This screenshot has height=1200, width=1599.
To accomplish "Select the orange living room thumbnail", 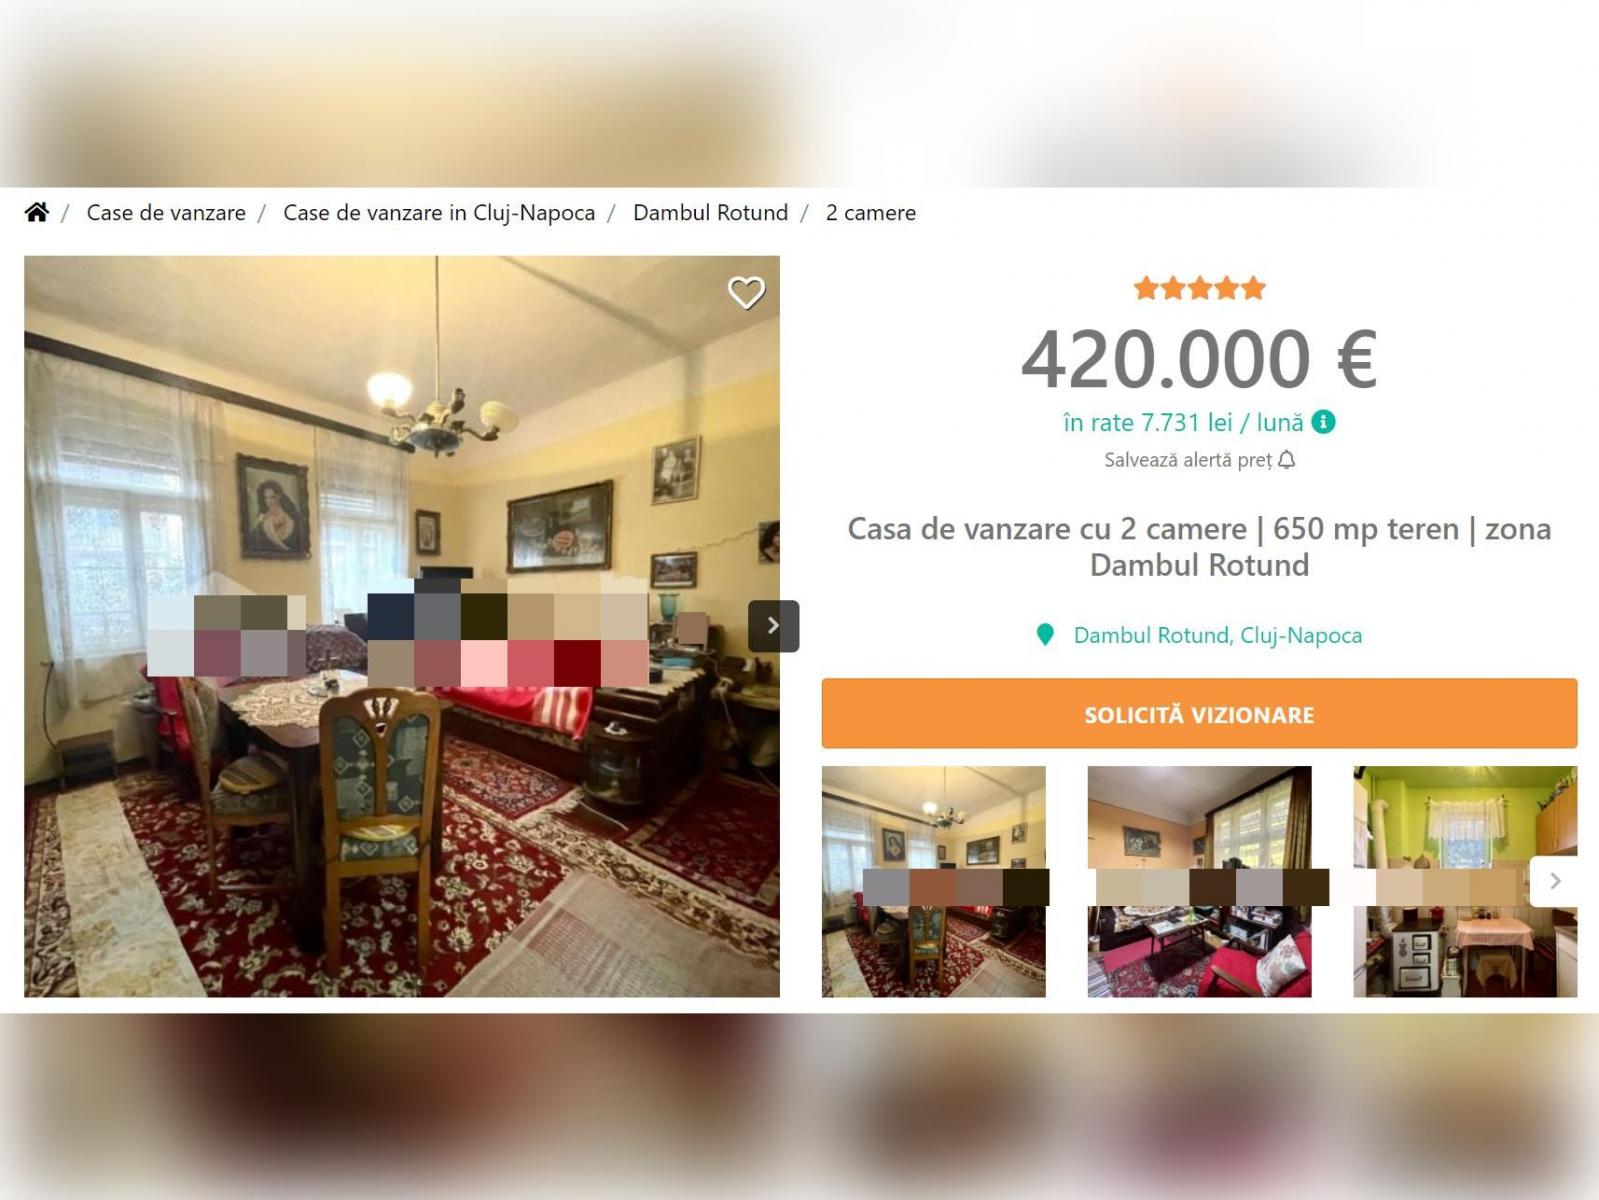I will [1199, 881].
